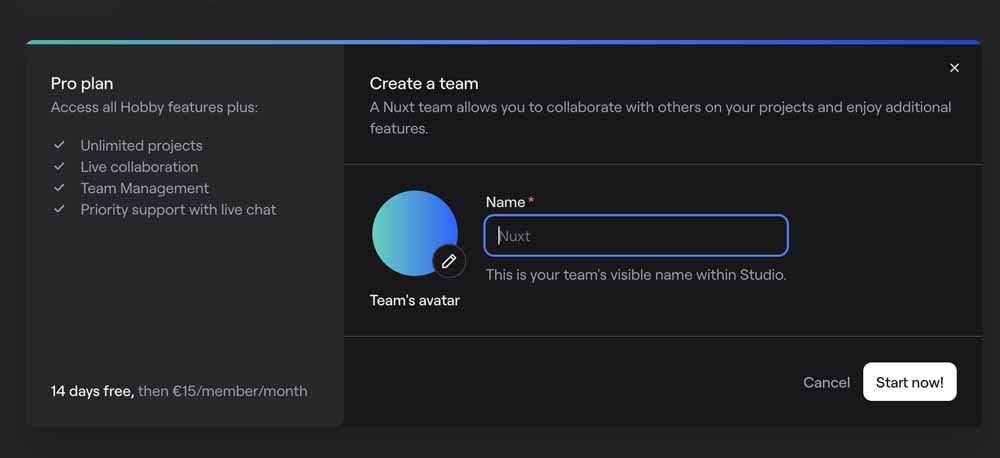Click the 'Pro plan' heading

[x=82, y=84]
